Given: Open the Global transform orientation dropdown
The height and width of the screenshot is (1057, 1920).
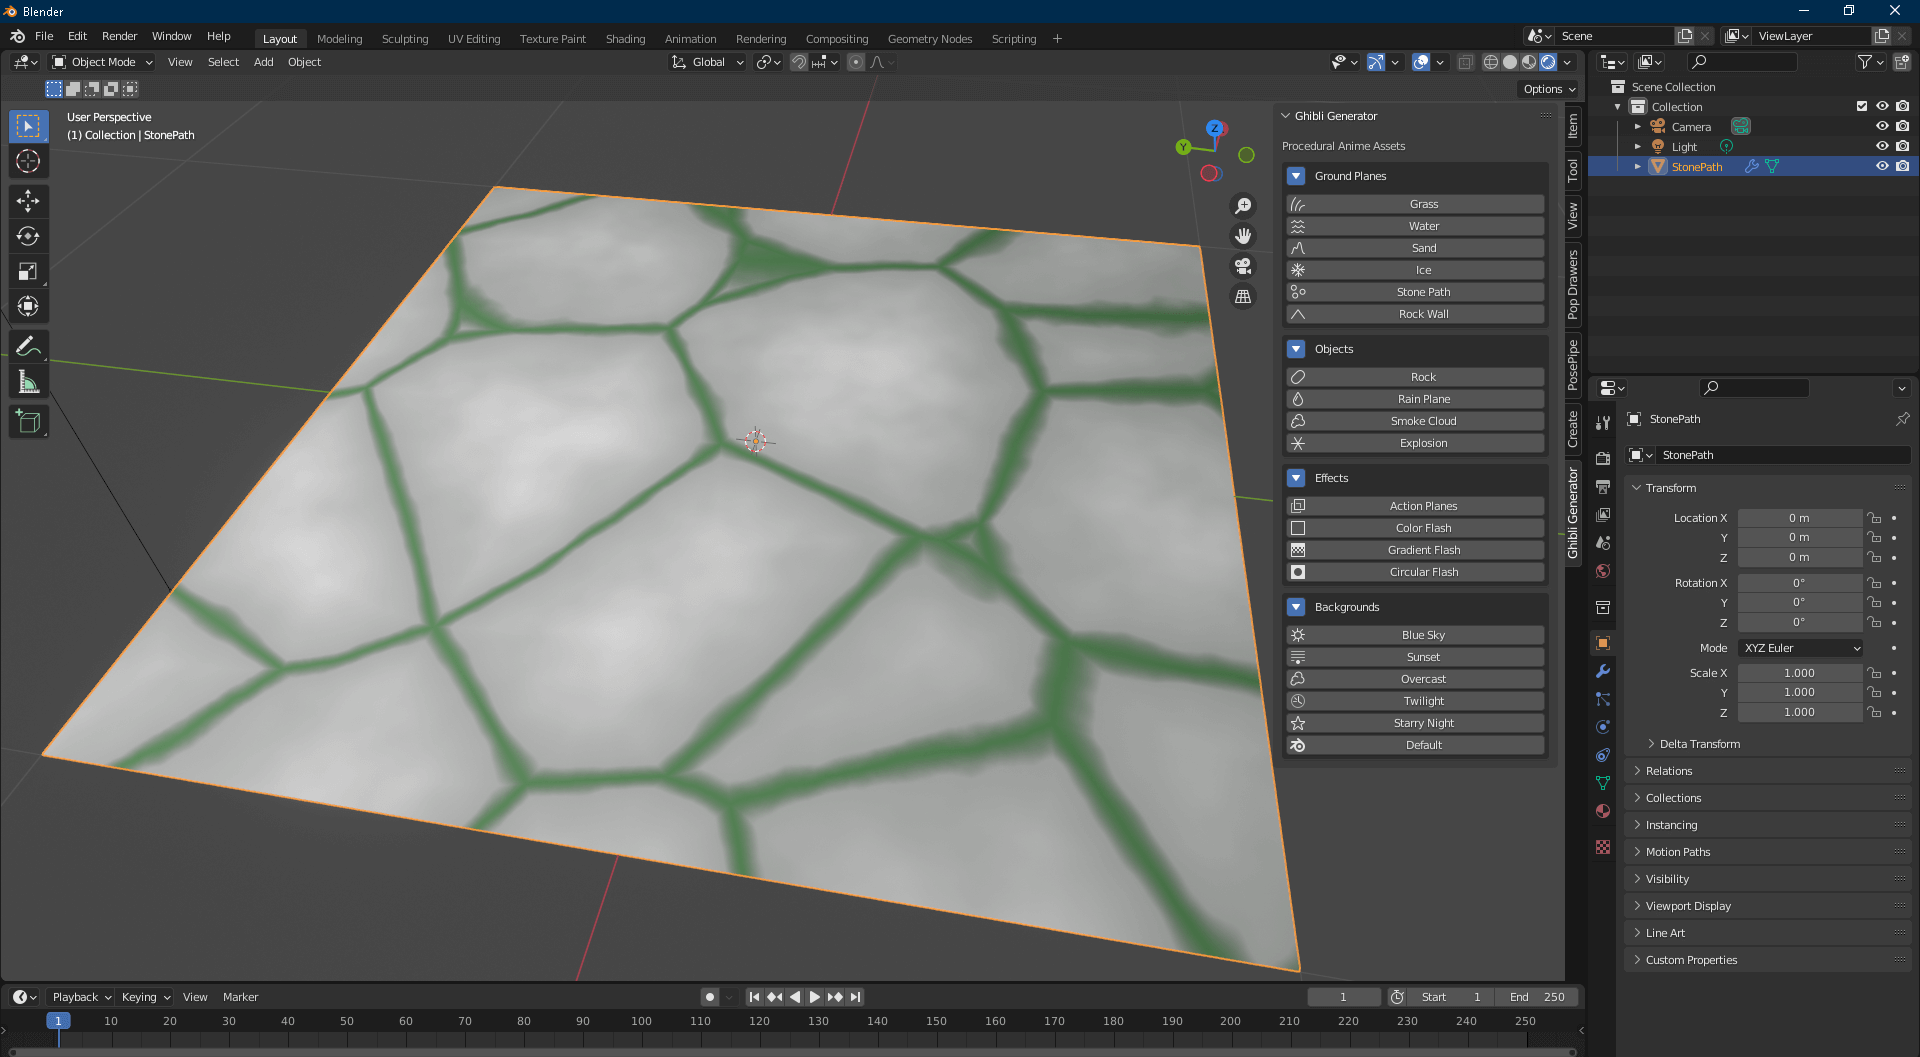Looking at the screenshot, I should (x=707, y=62).
